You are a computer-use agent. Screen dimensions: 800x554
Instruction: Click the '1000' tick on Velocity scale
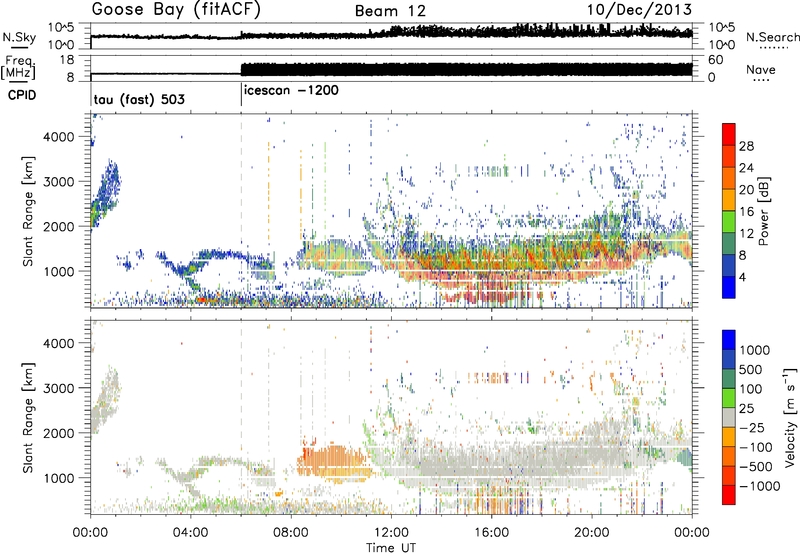pos(755,350)
